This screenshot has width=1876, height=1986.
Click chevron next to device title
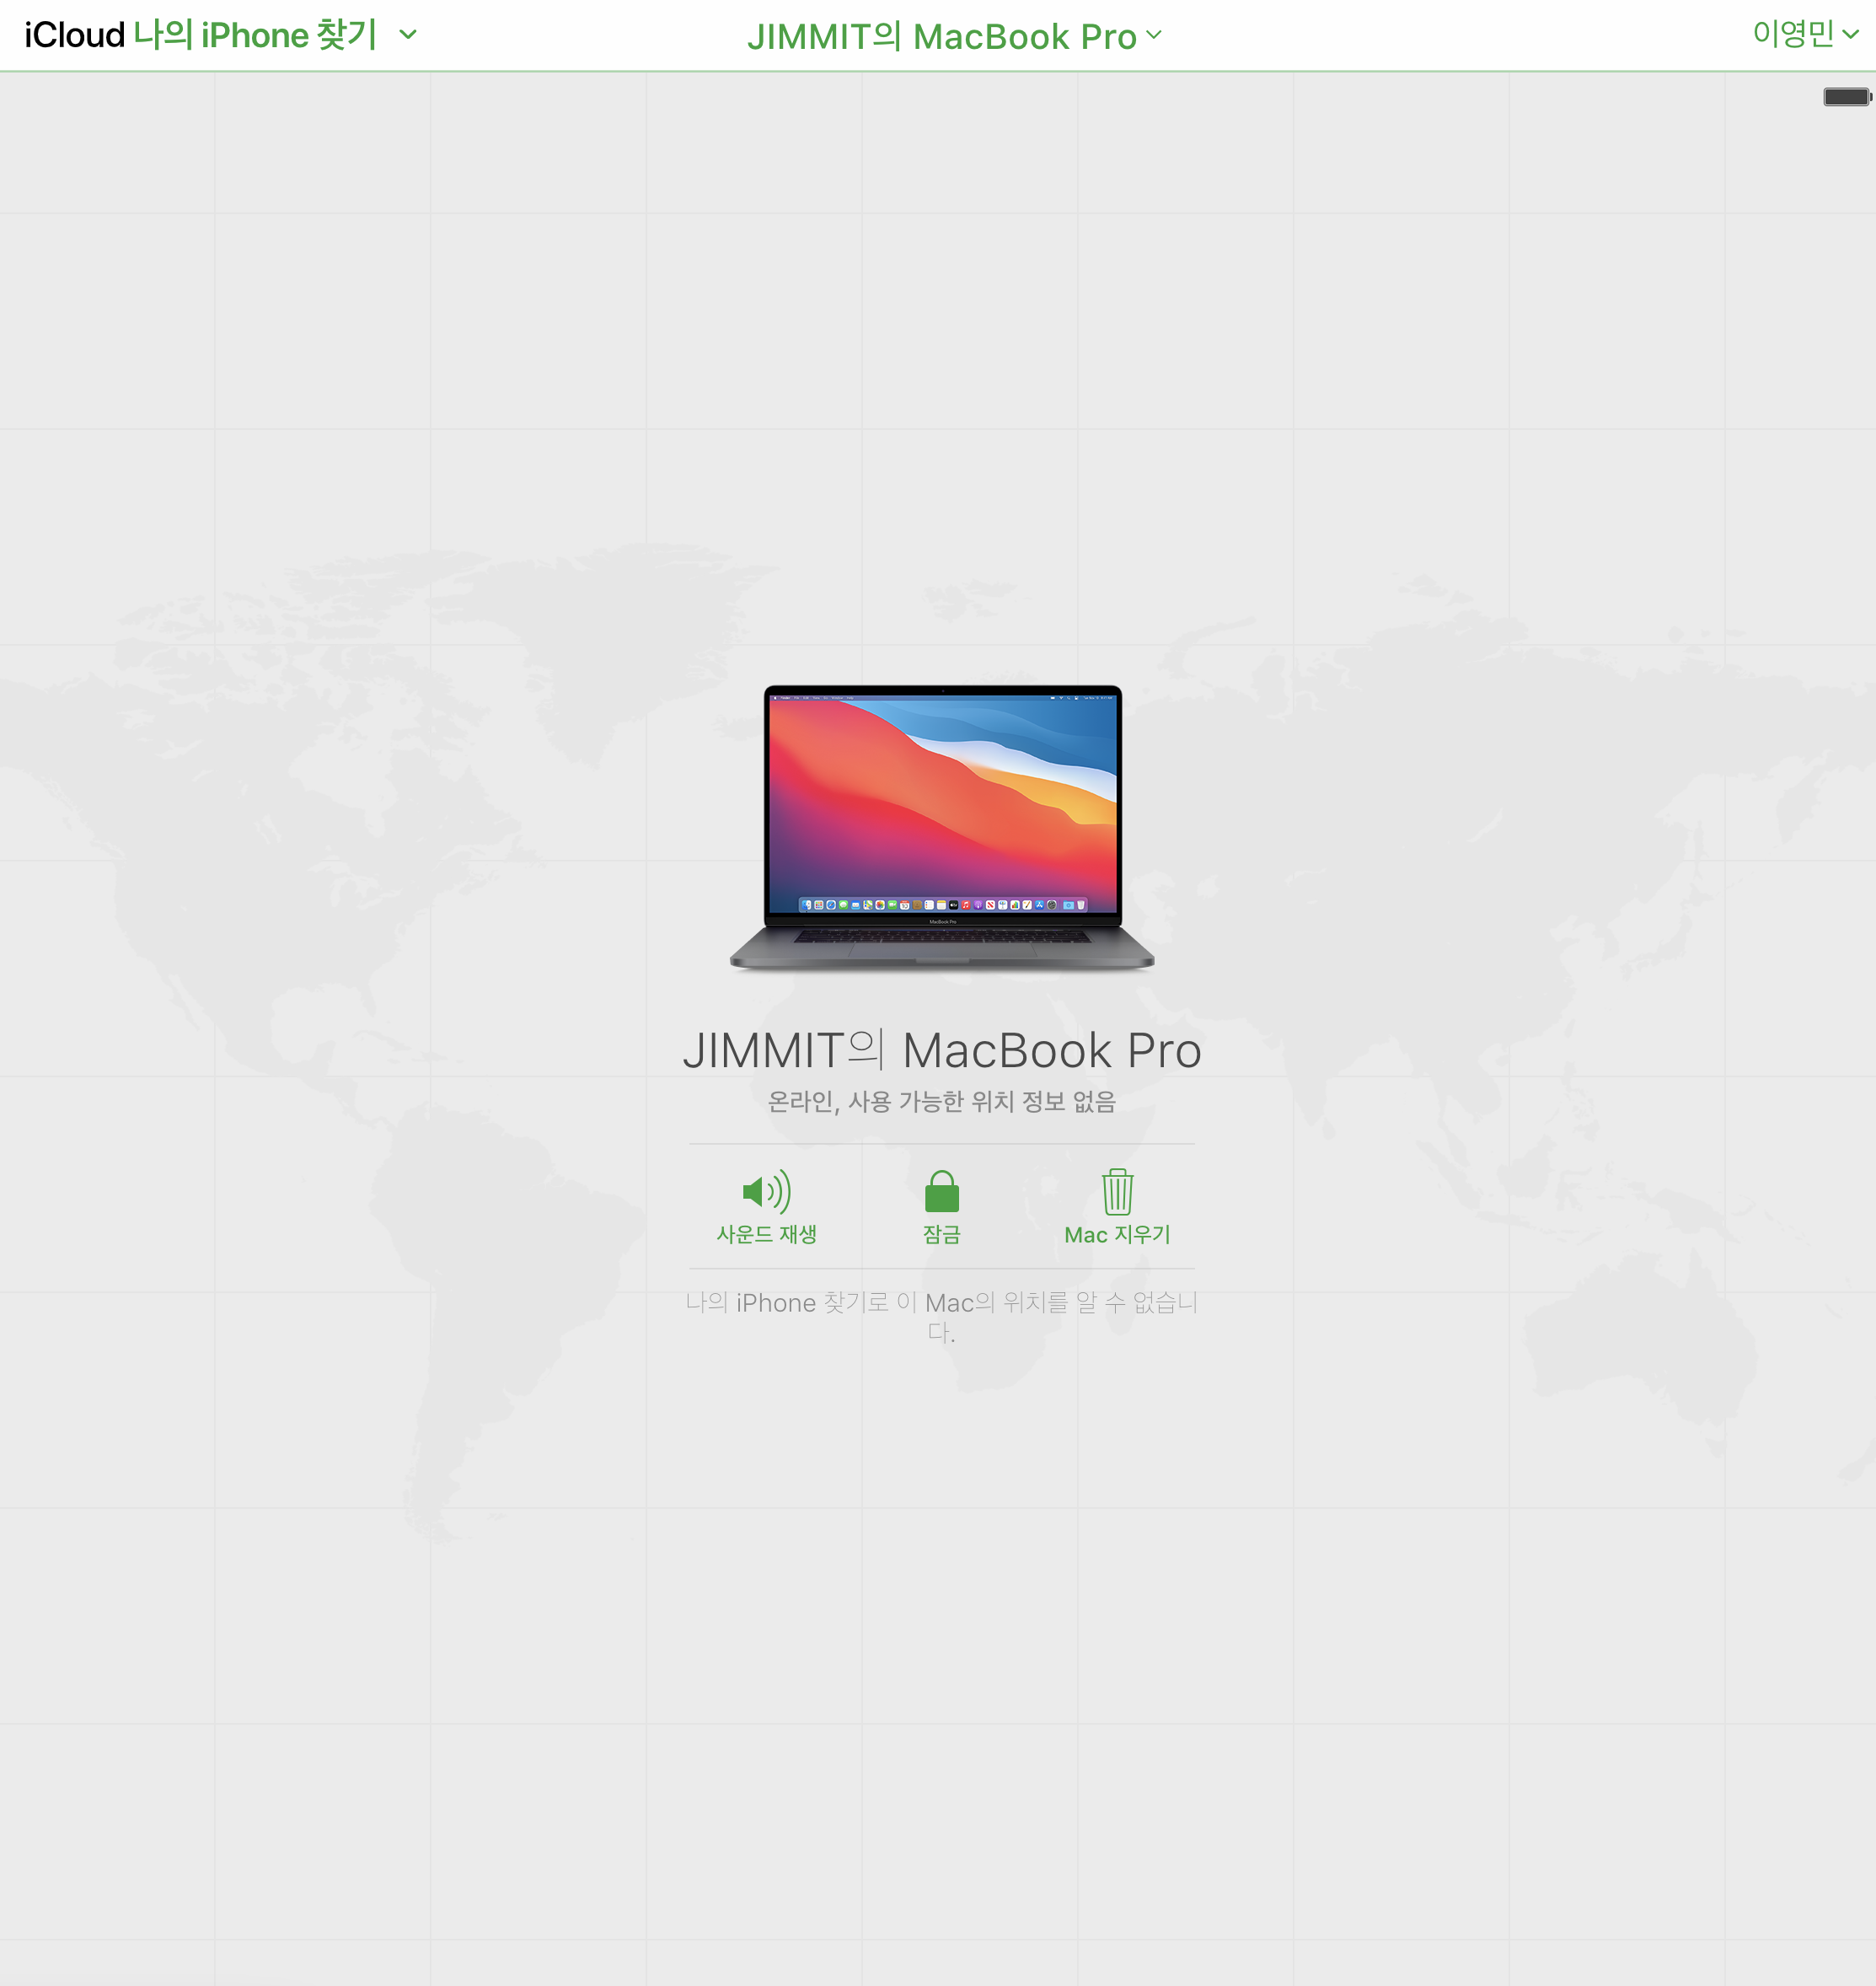click(x=1154, y=35)
